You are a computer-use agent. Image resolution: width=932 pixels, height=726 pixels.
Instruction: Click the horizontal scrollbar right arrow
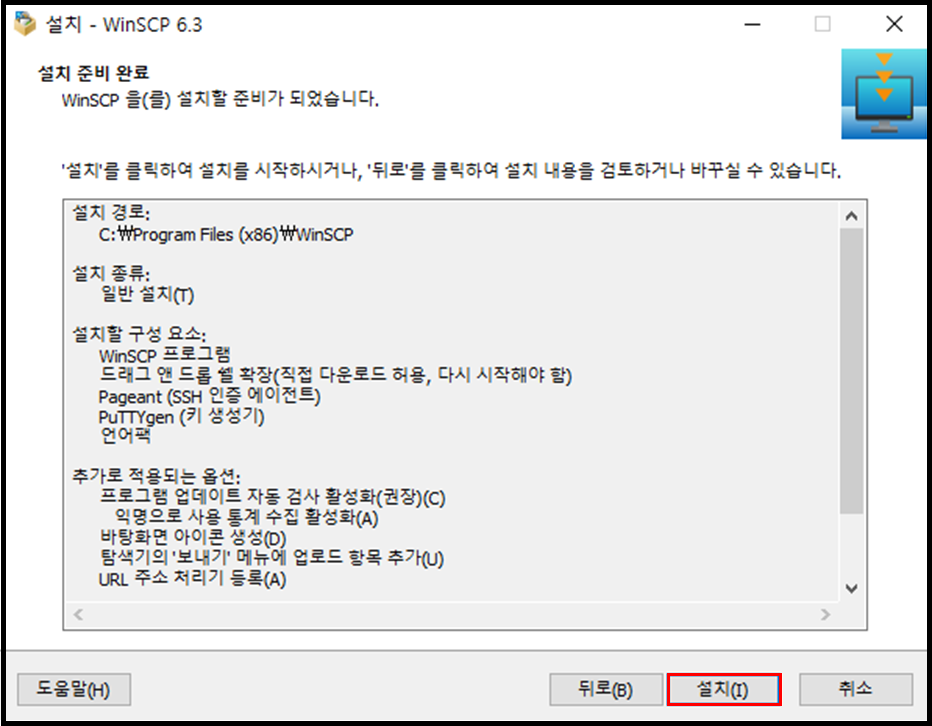(x=825, y=614)
